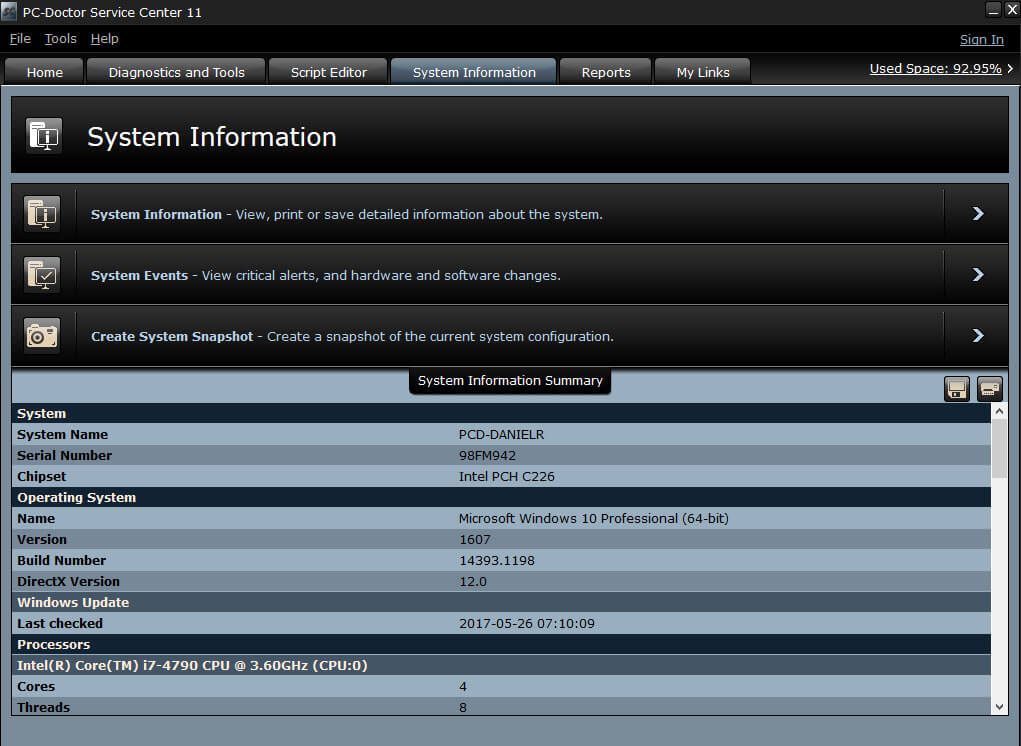Click the Version value 1607
Viewport: 1021px width, 746px height.
click(x=475, y=539)
